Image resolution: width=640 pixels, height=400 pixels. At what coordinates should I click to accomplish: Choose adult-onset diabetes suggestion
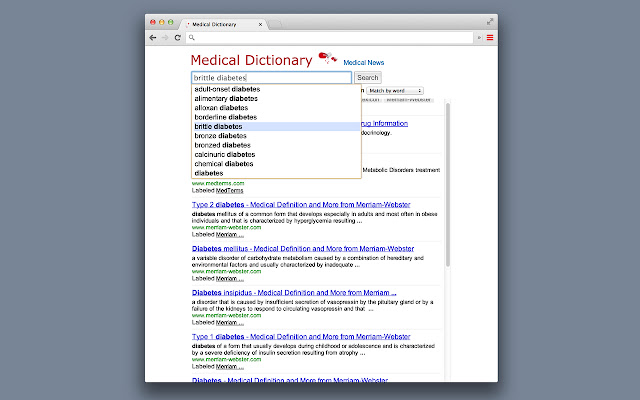click(276, 89)
